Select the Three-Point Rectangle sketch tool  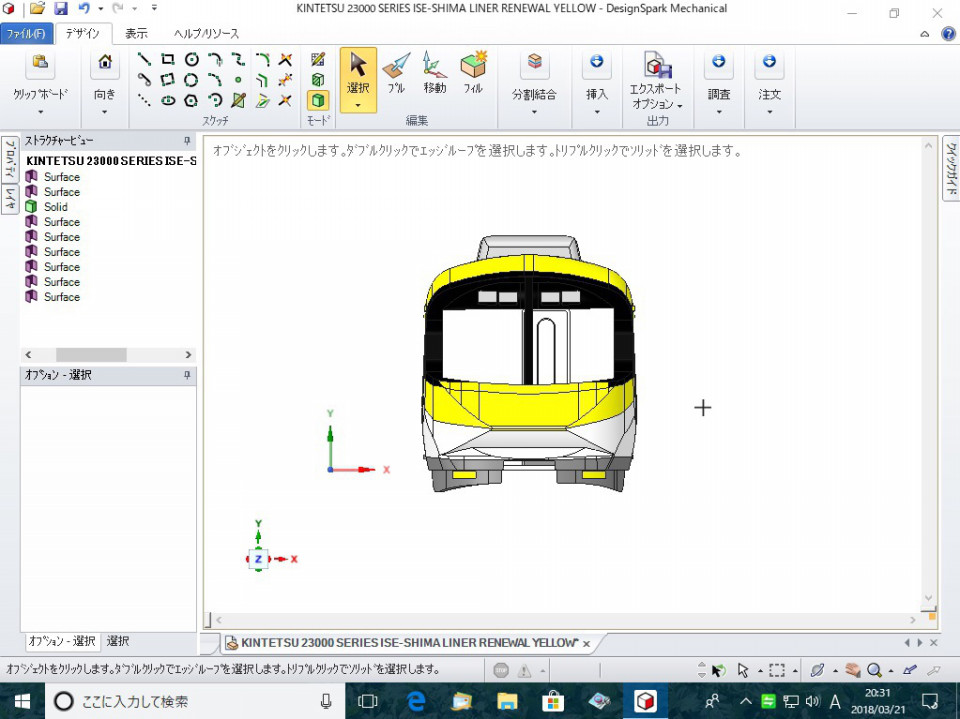[168, 80]
